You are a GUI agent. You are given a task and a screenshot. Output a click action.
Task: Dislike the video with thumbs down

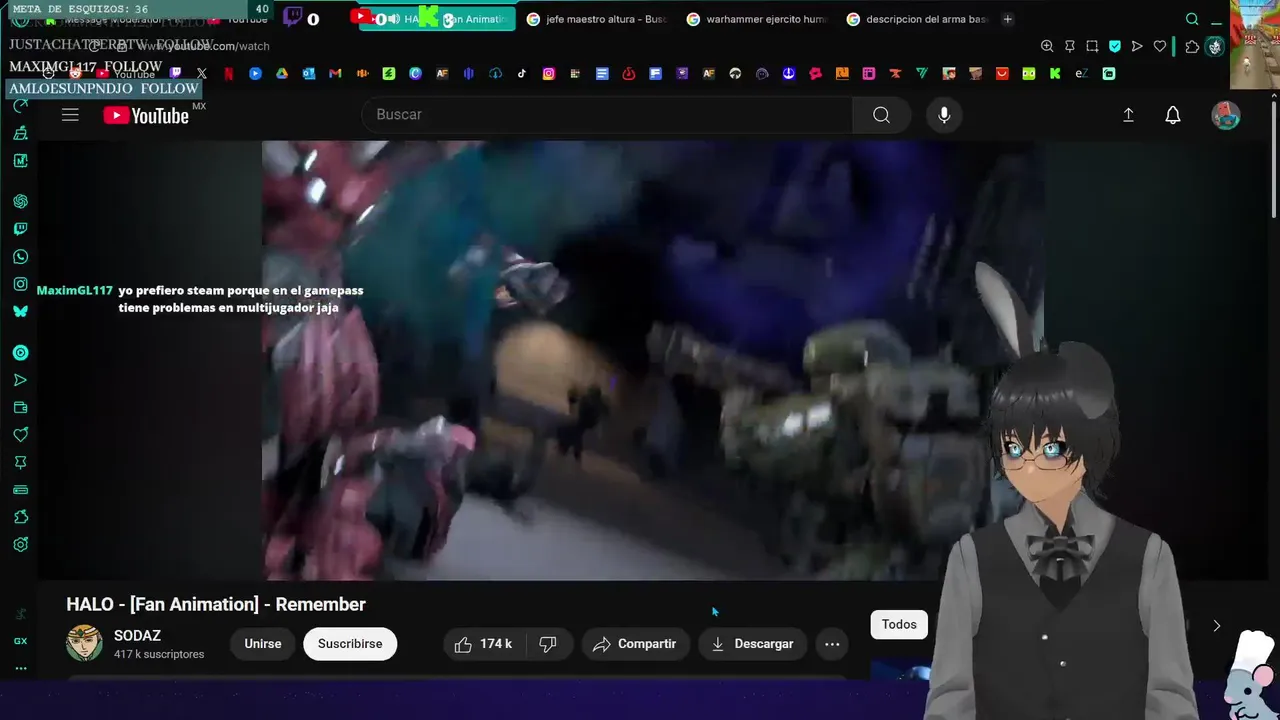tap(548, 644)
